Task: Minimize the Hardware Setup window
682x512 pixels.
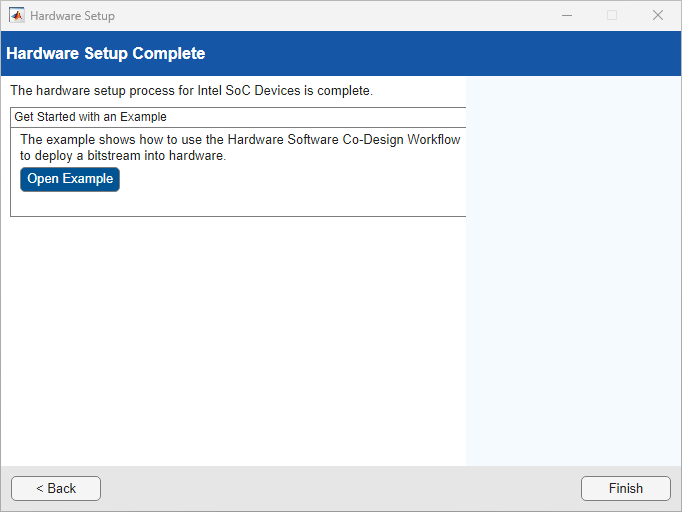Action: pos(567,15)
